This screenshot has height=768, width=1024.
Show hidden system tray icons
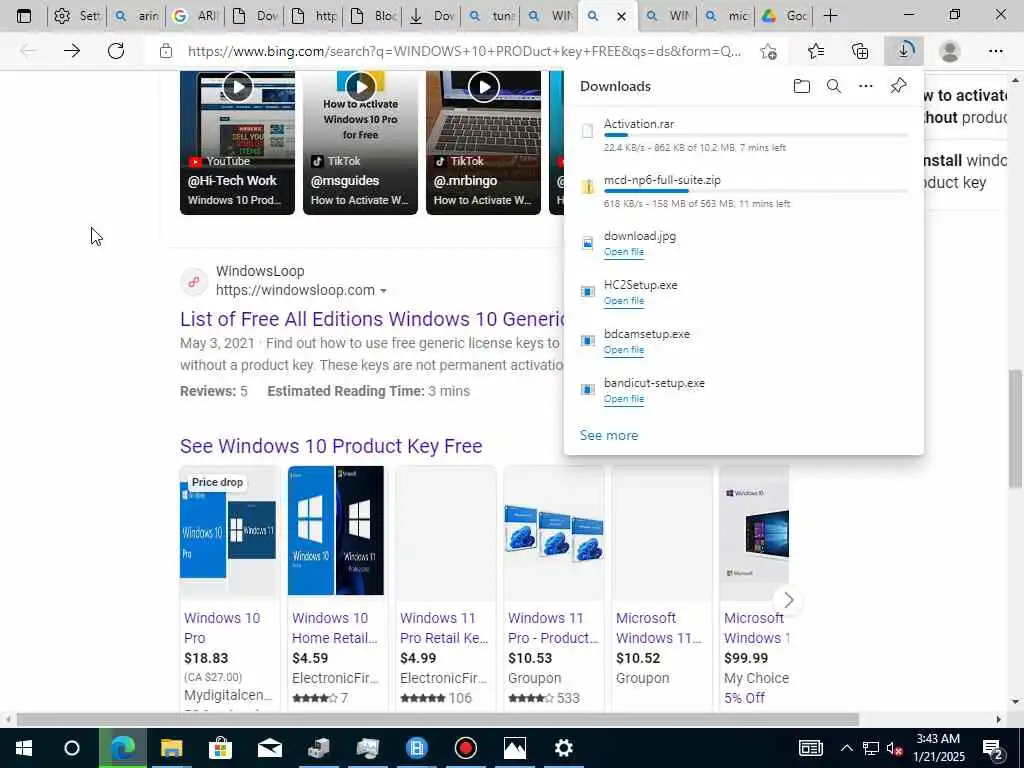[846, 748]
